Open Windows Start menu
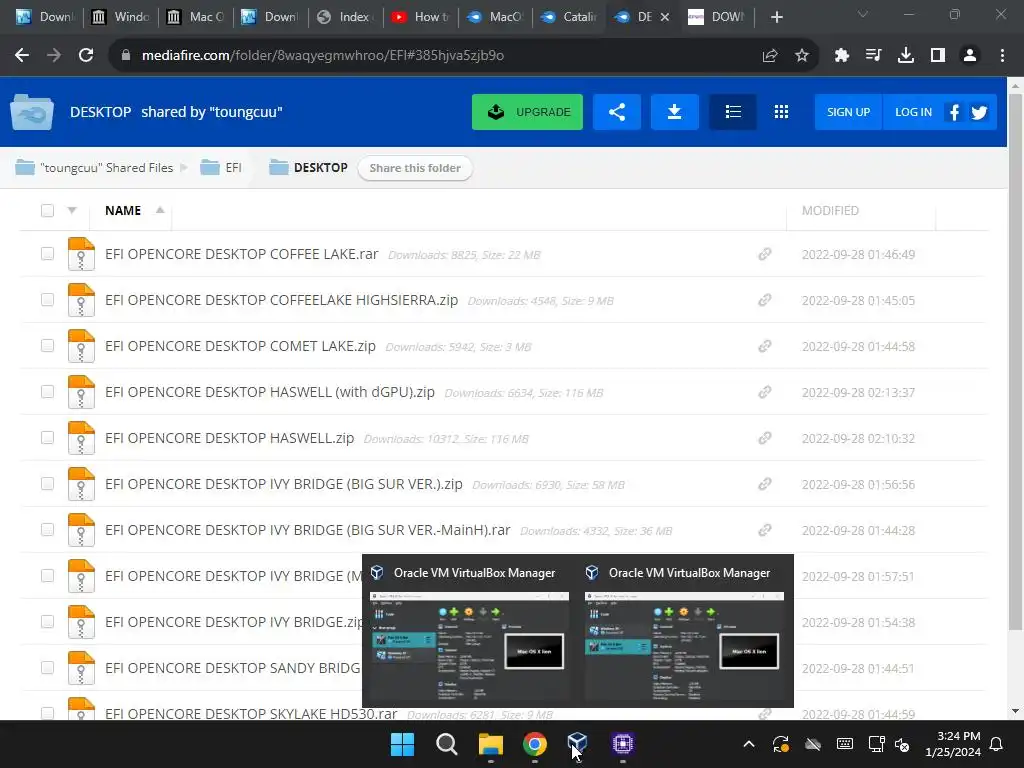Viewport: 1024px width, 768px height. pos(402,744)
